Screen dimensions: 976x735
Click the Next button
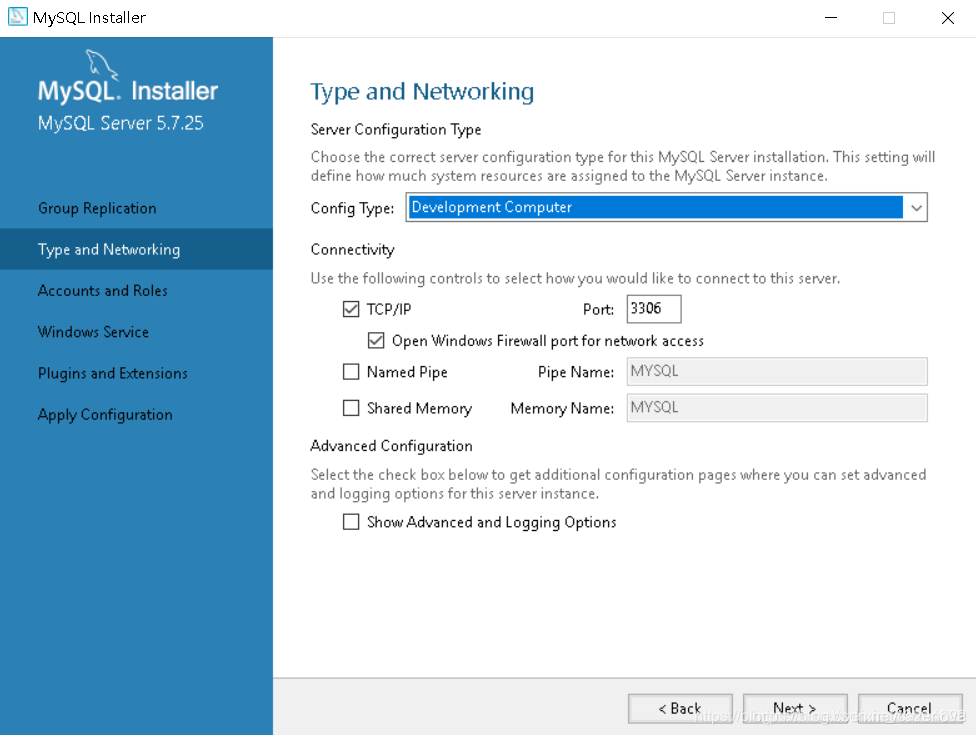(795, 708)
